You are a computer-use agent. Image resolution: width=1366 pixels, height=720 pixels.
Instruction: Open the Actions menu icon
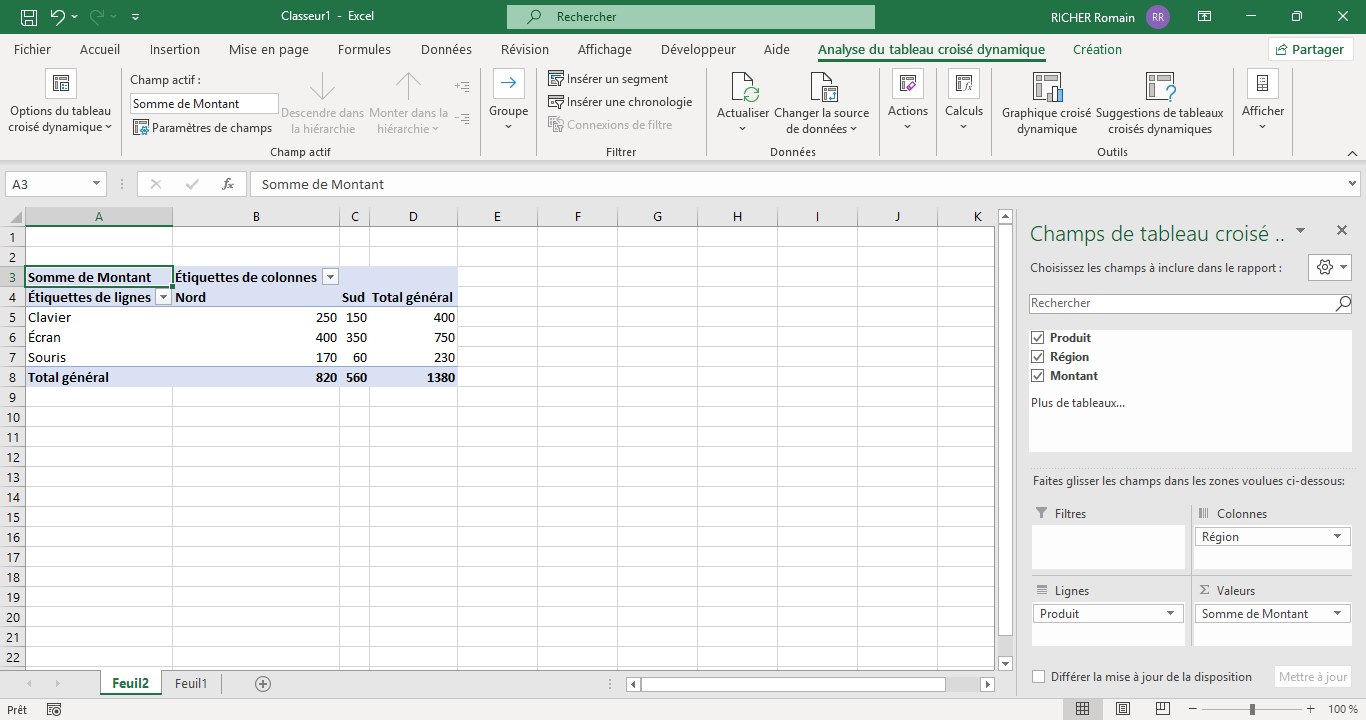pos(908,84)
